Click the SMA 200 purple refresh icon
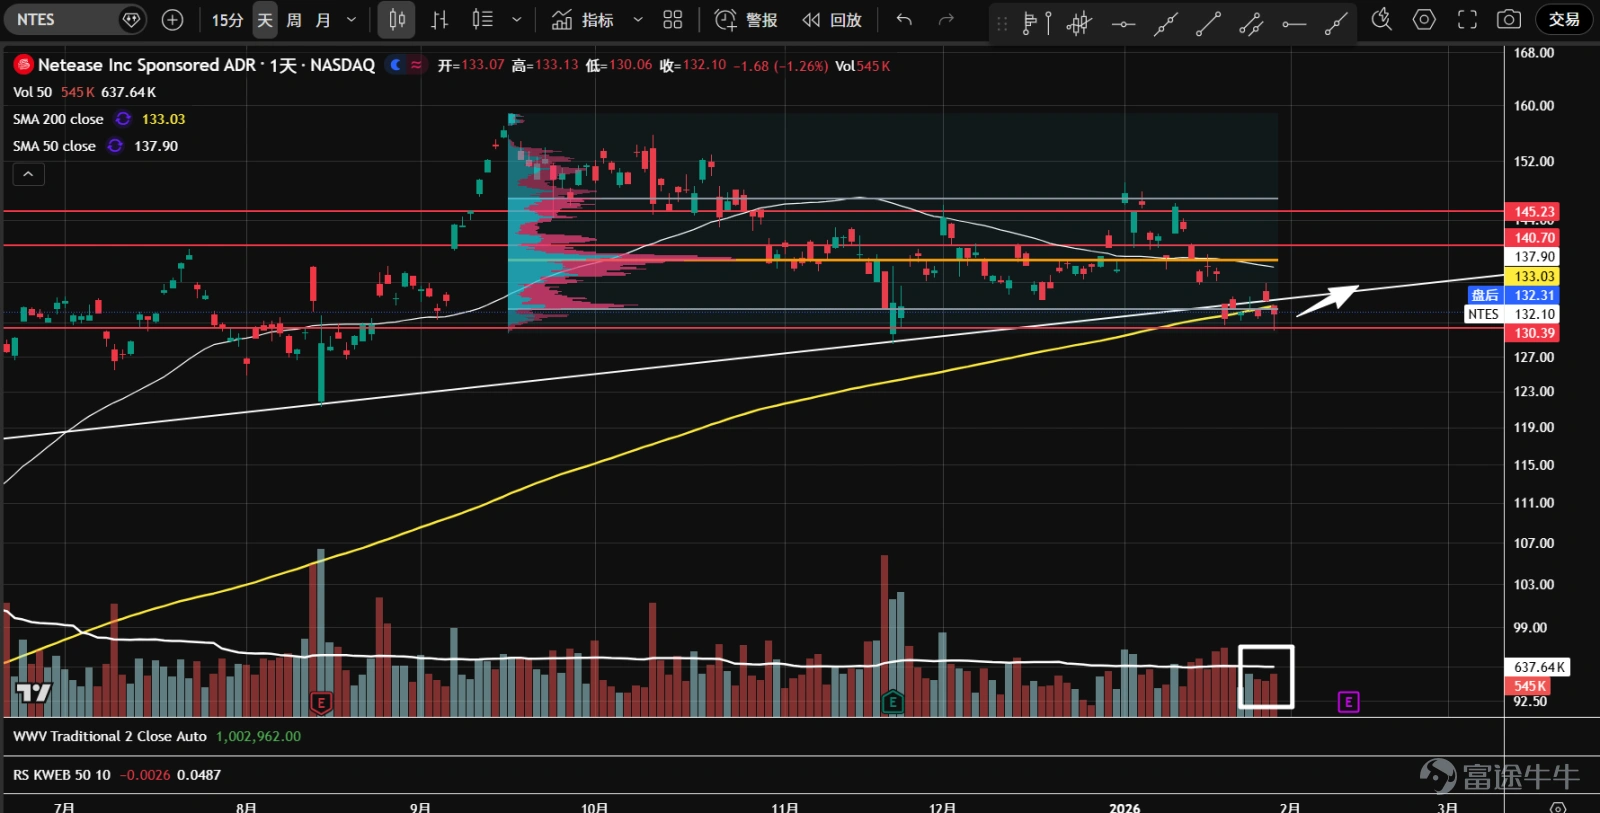The width and height of the screenshot is (1600, 813). click(x=123, y=119)
